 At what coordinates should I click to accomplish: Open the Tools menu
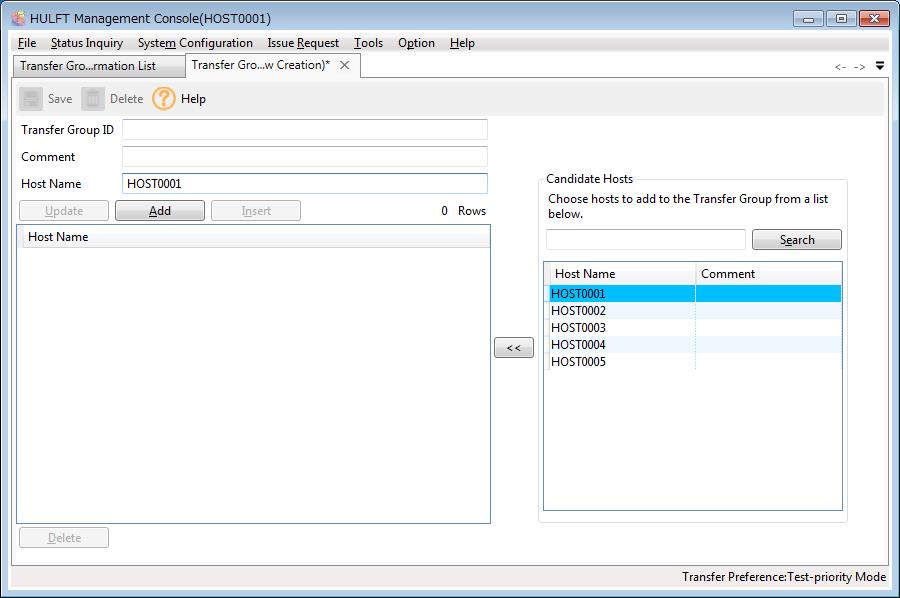[368, 43]
